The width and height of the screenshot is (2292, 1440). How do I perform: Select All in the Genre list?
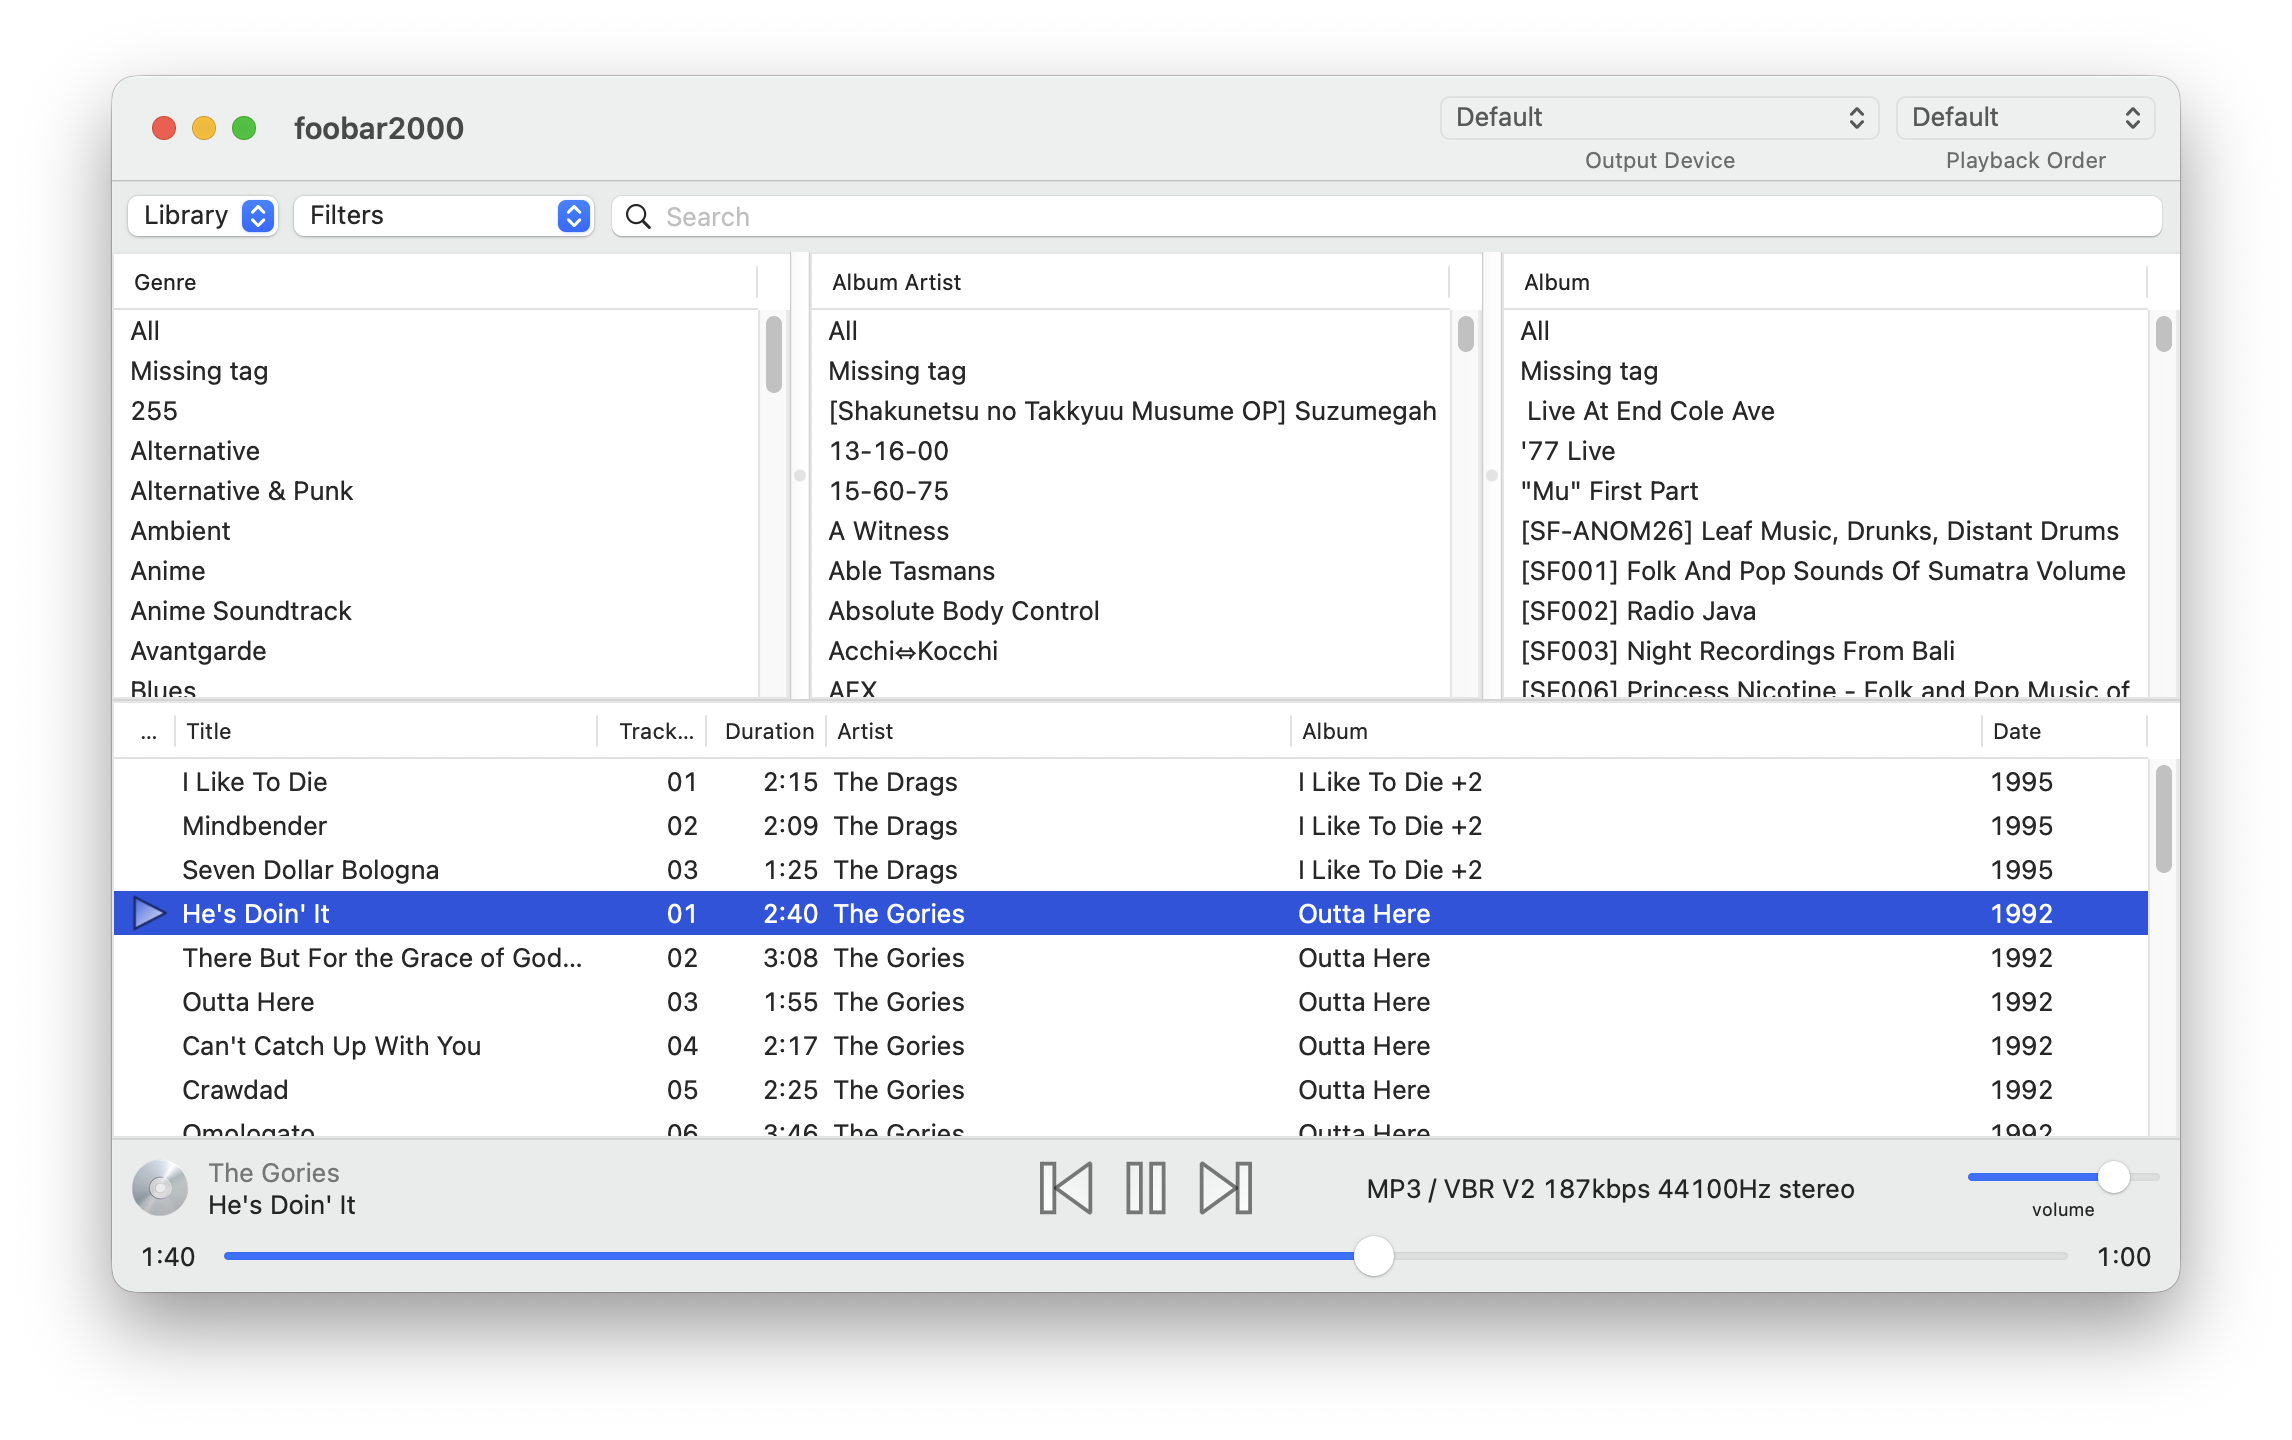click(x=436, y=331)
